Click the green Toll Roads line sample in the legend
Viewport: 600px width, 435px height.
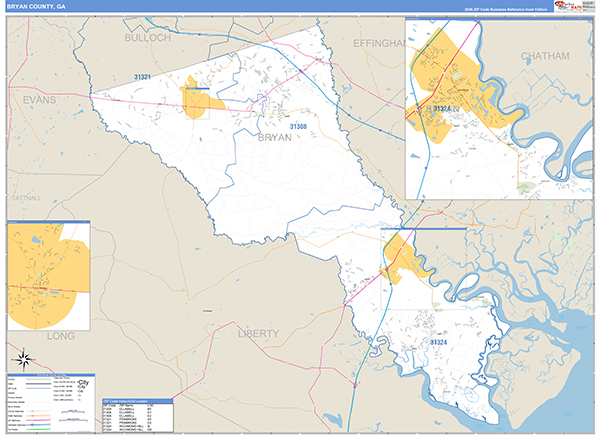point(38,429)
